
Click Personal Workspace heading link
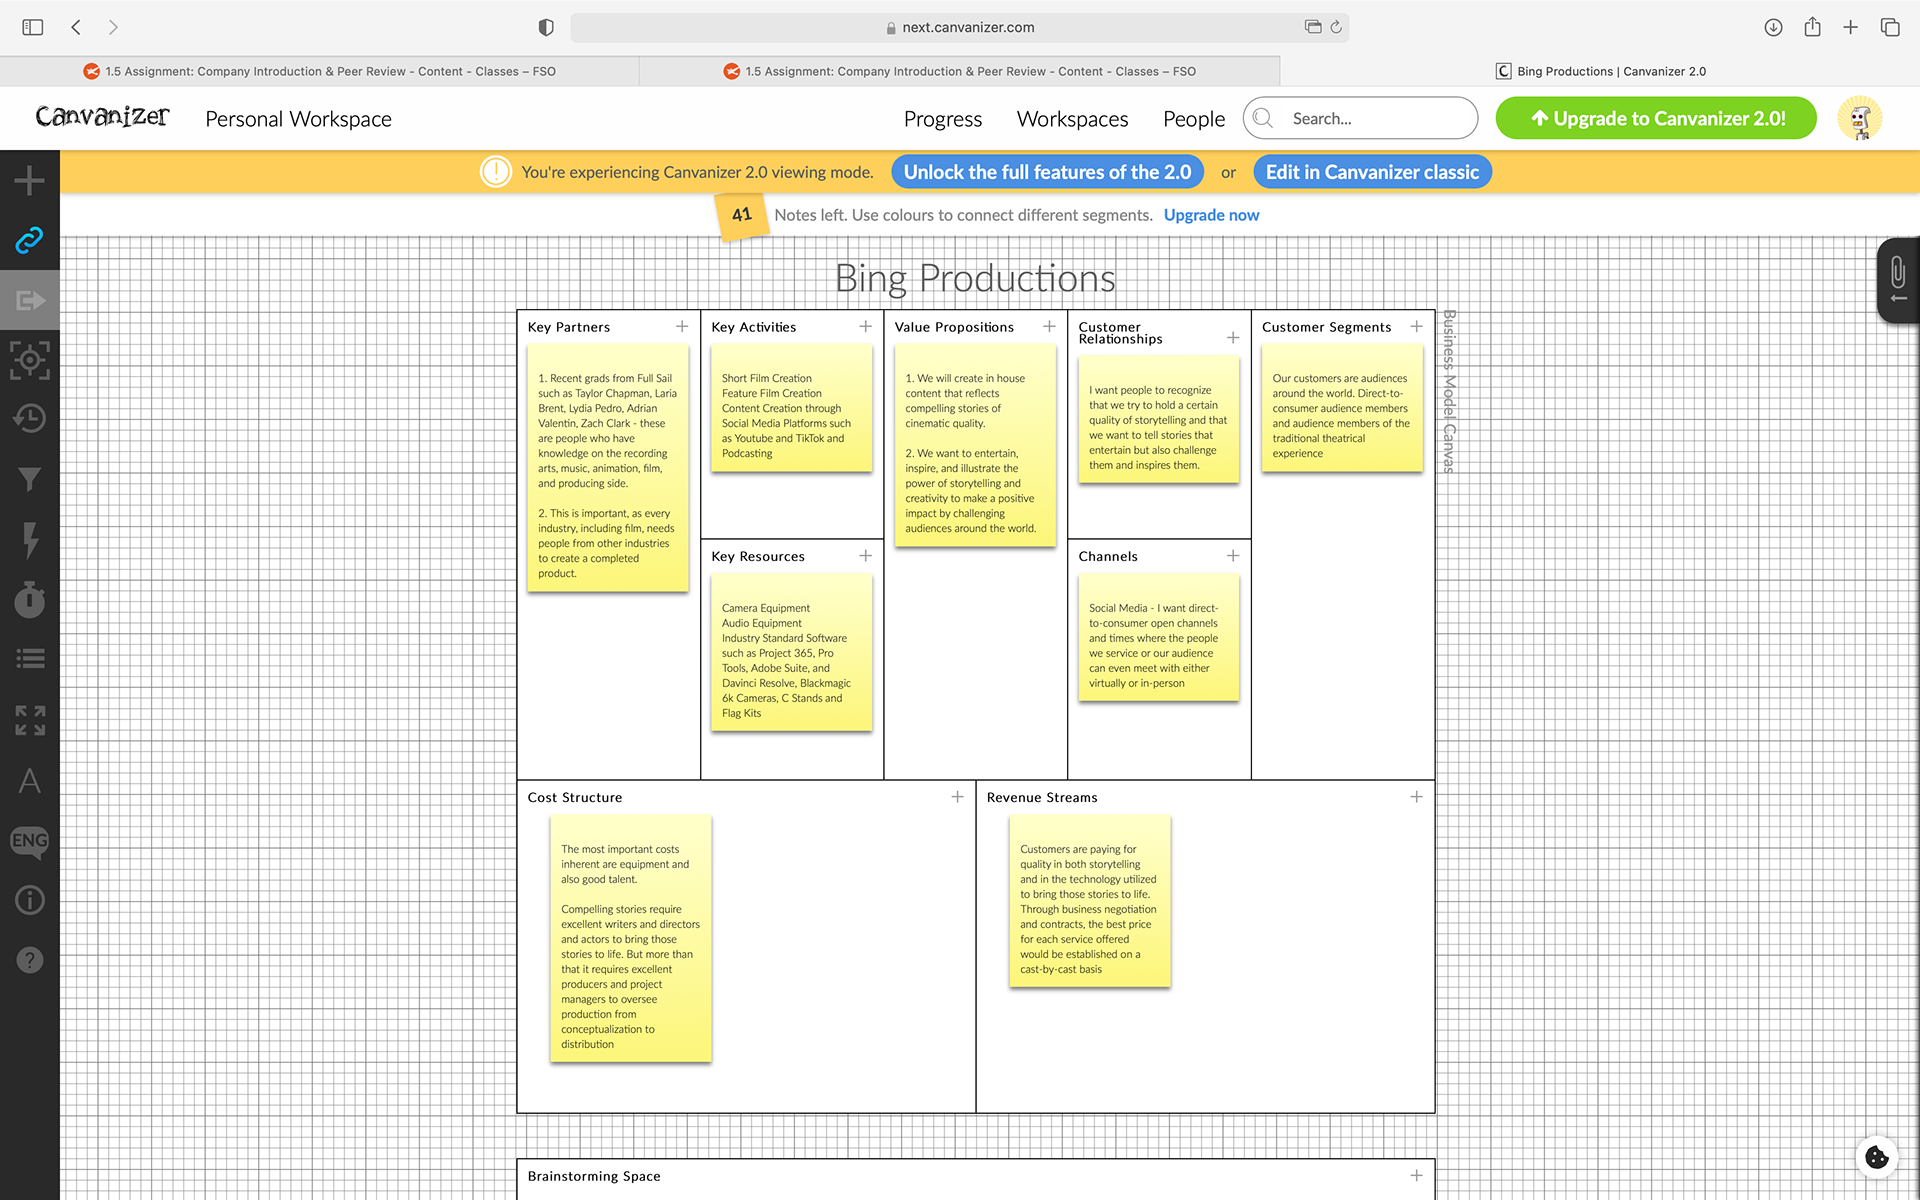coord(298,119)
